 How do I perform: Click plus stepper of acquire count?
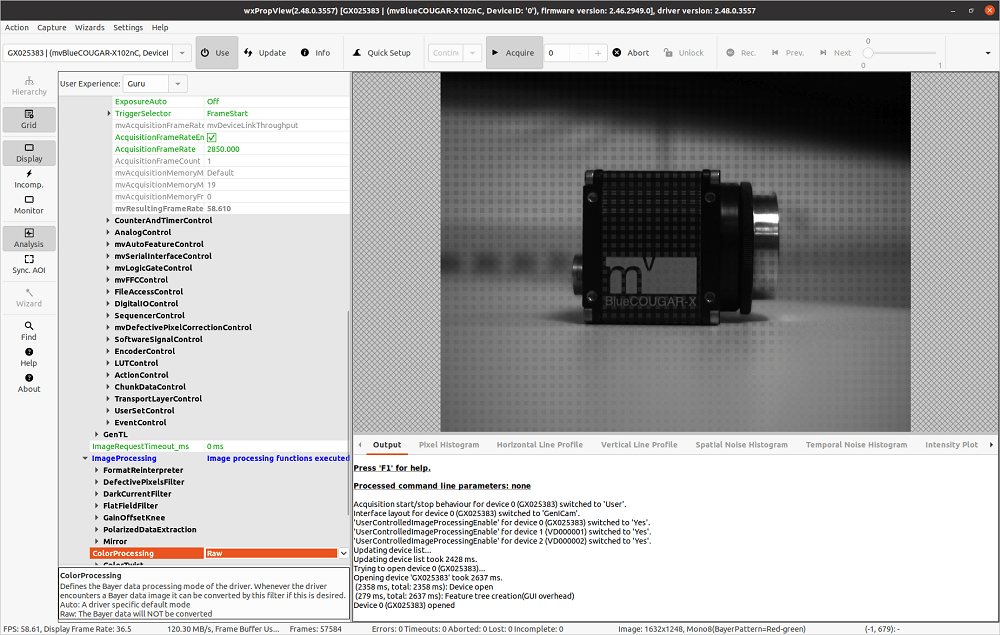pos(598,53)
